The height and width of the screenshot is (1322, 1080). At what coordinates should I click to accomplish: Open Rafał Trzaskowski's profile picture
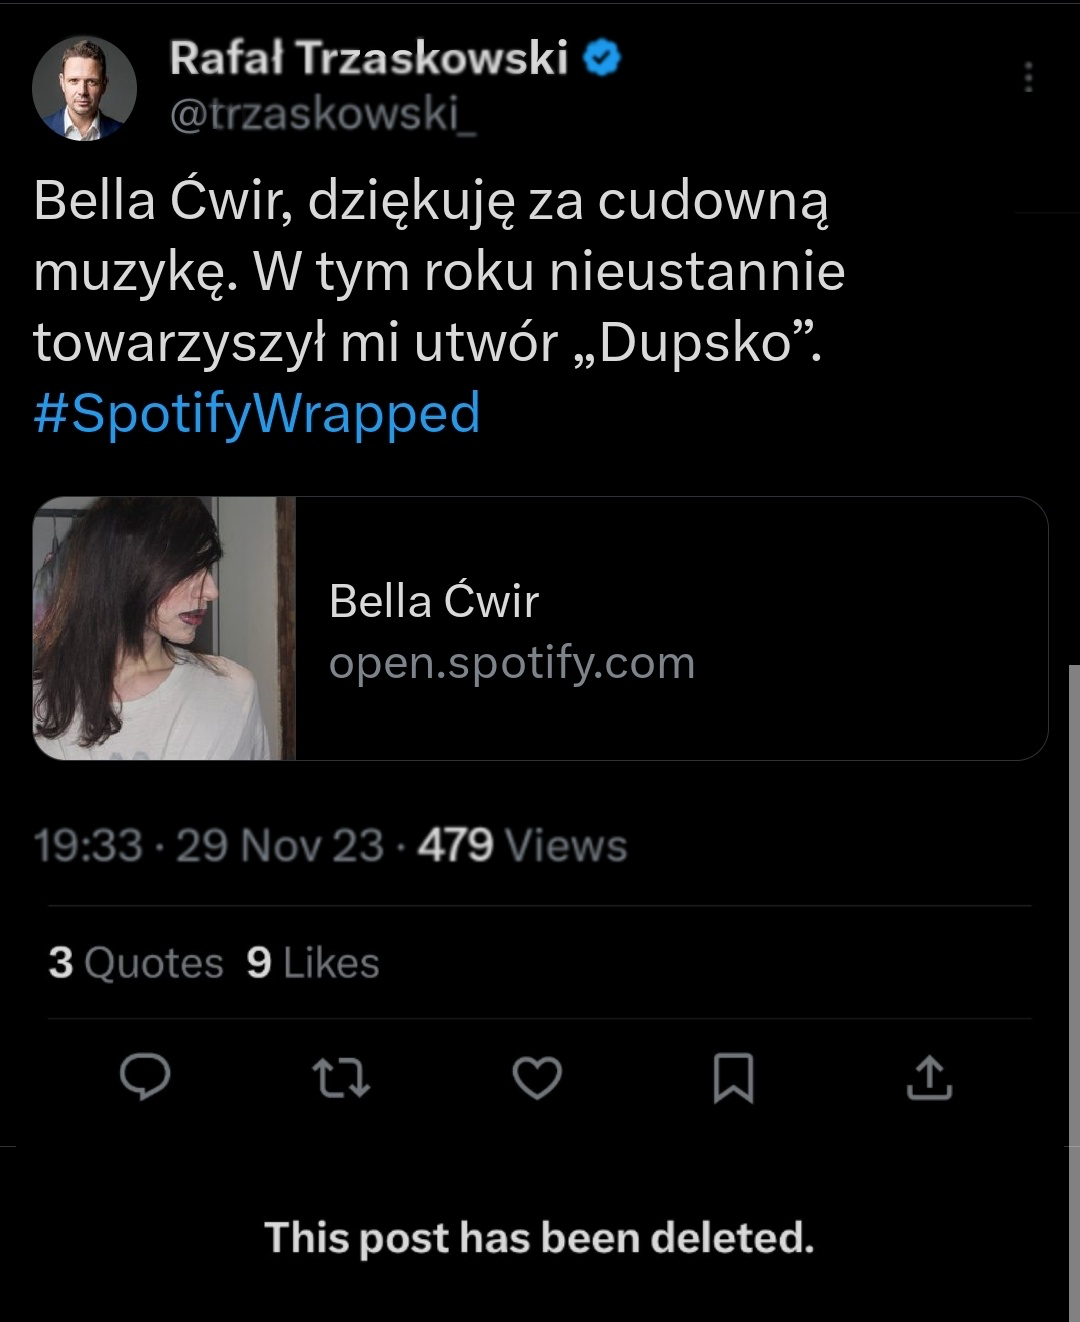(x=84, y=88)
